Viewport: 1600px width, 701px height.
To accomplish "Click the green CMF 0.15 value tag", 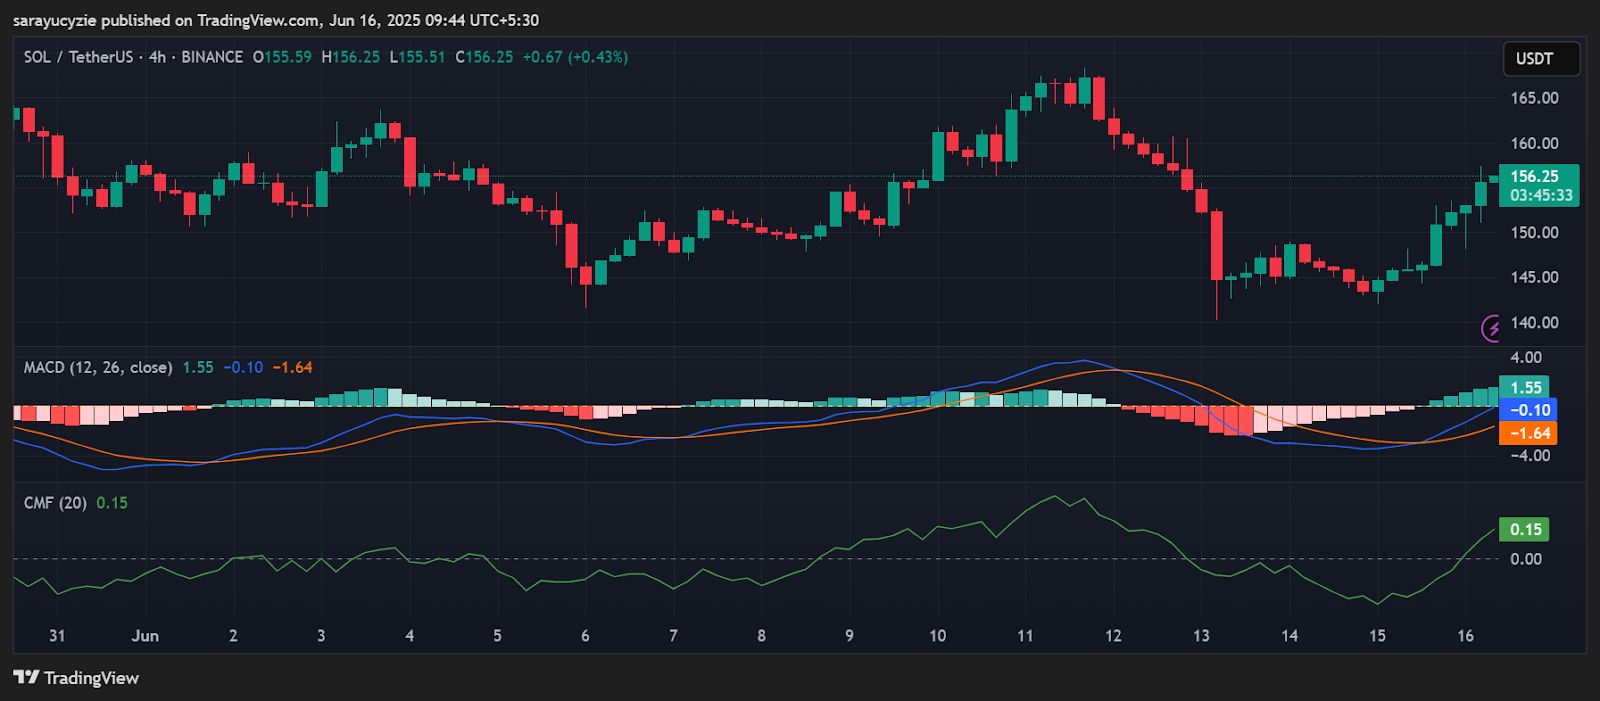I will click(1524, 529).
